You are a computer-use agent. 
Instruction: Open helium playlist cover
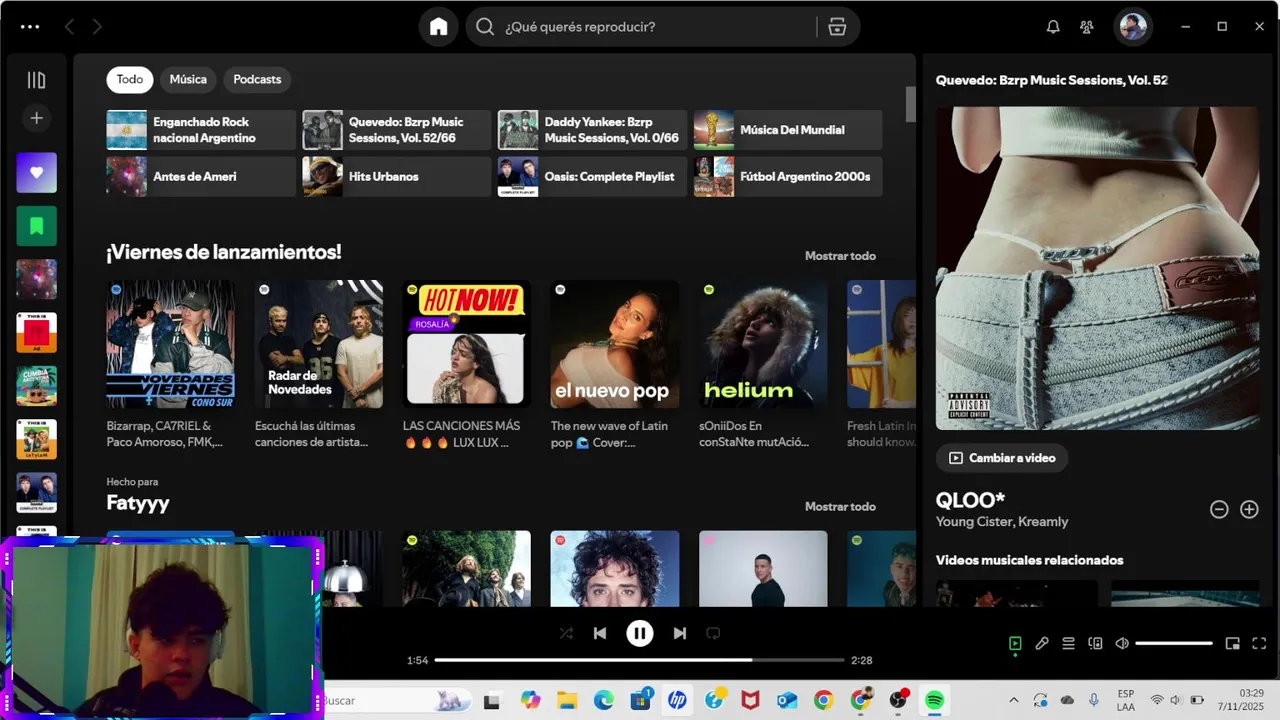click(763, 344)
